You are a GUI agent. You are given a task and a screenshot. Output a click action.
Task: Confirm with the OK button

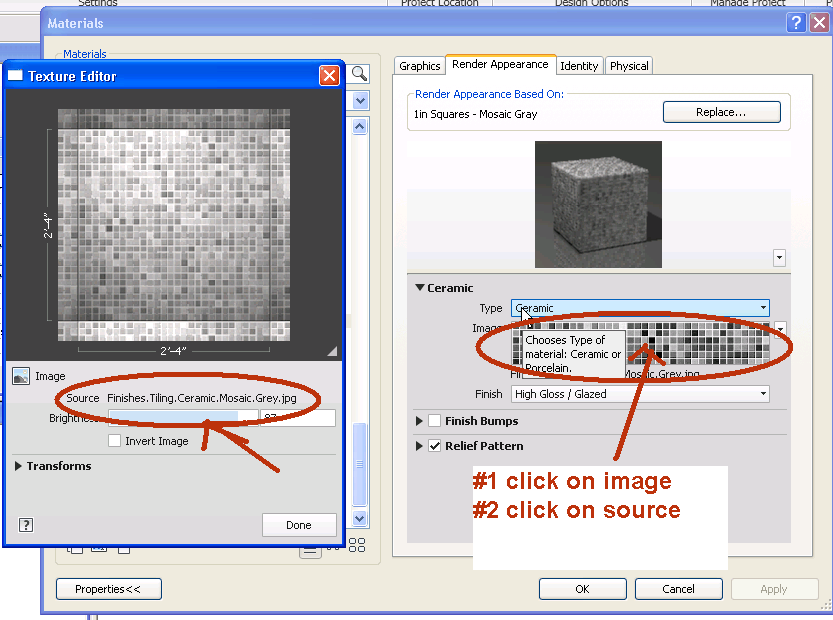pyautogui.click(x=583, y=589)
